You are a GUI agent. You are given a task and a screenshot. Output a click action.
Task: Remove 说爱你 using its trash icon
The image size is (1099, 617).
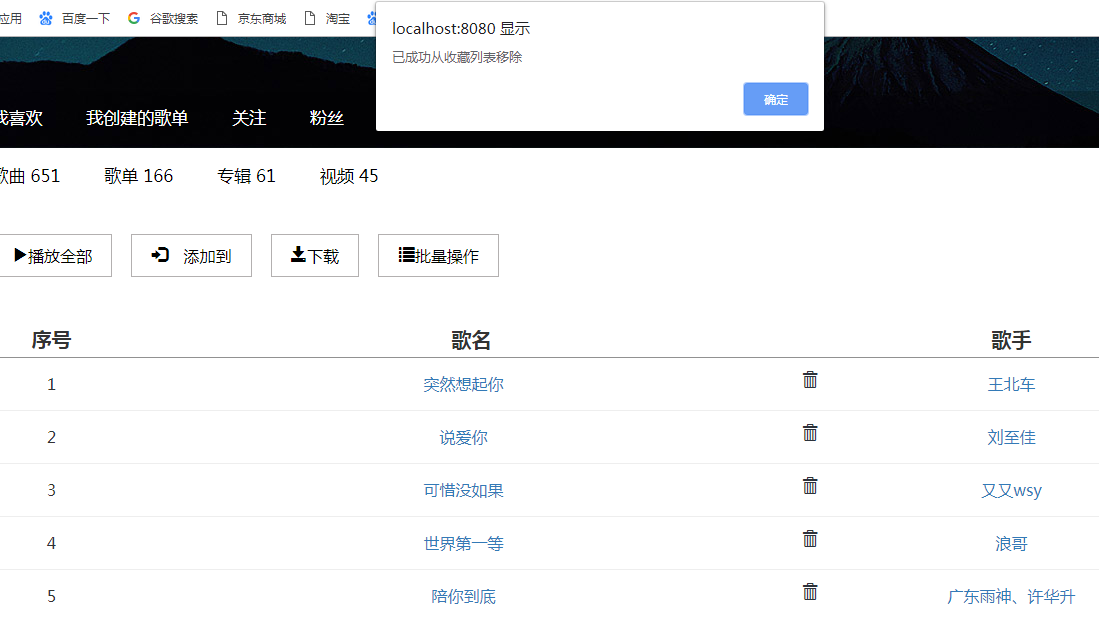pyautogui.click(x=810, y=433)
